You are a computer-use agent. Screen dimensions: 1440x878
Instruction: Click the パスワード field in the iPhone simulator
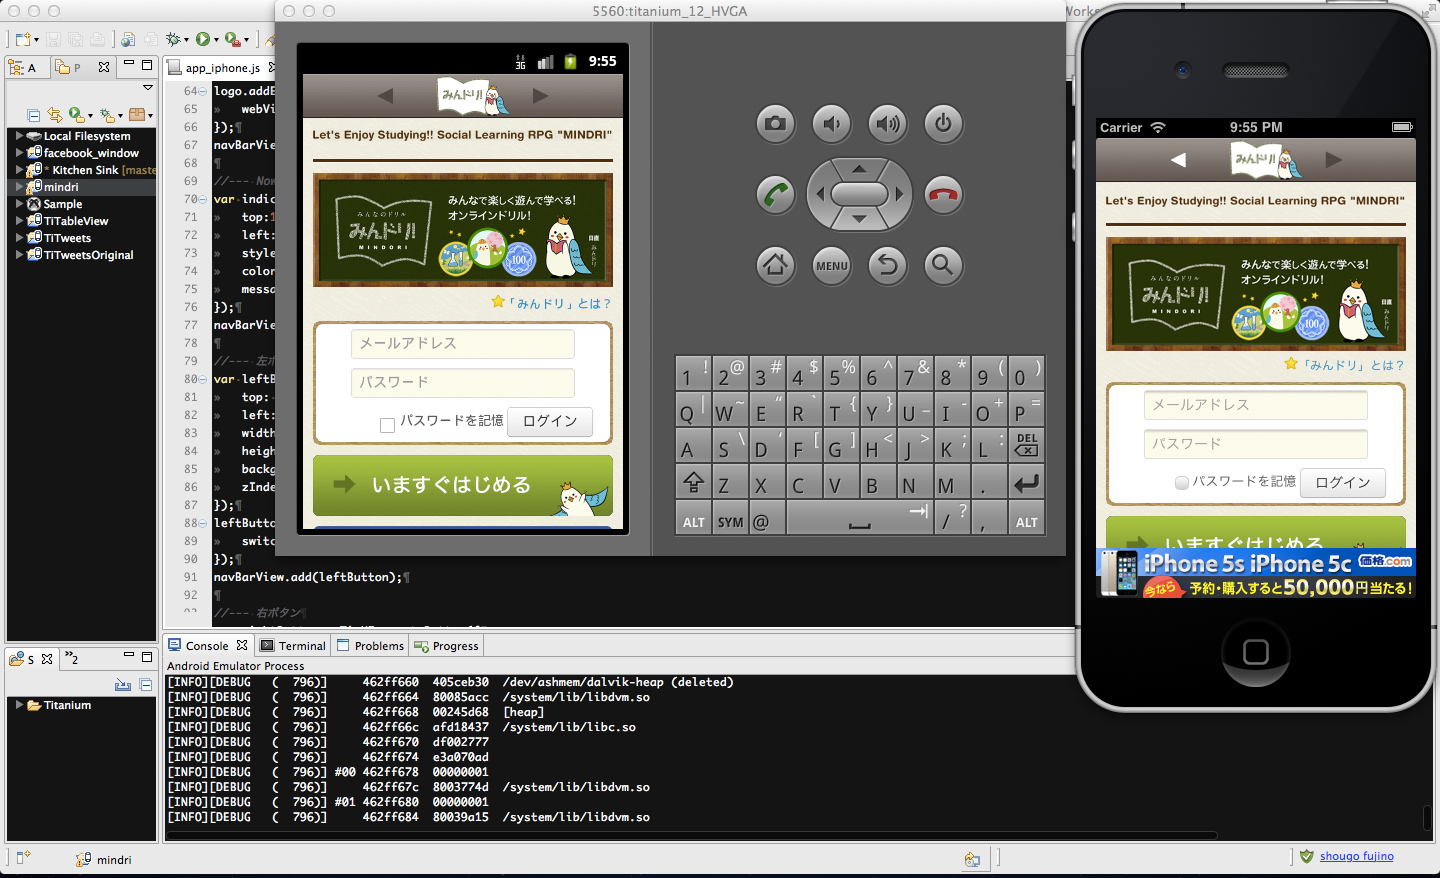[x=1256, y=444]
